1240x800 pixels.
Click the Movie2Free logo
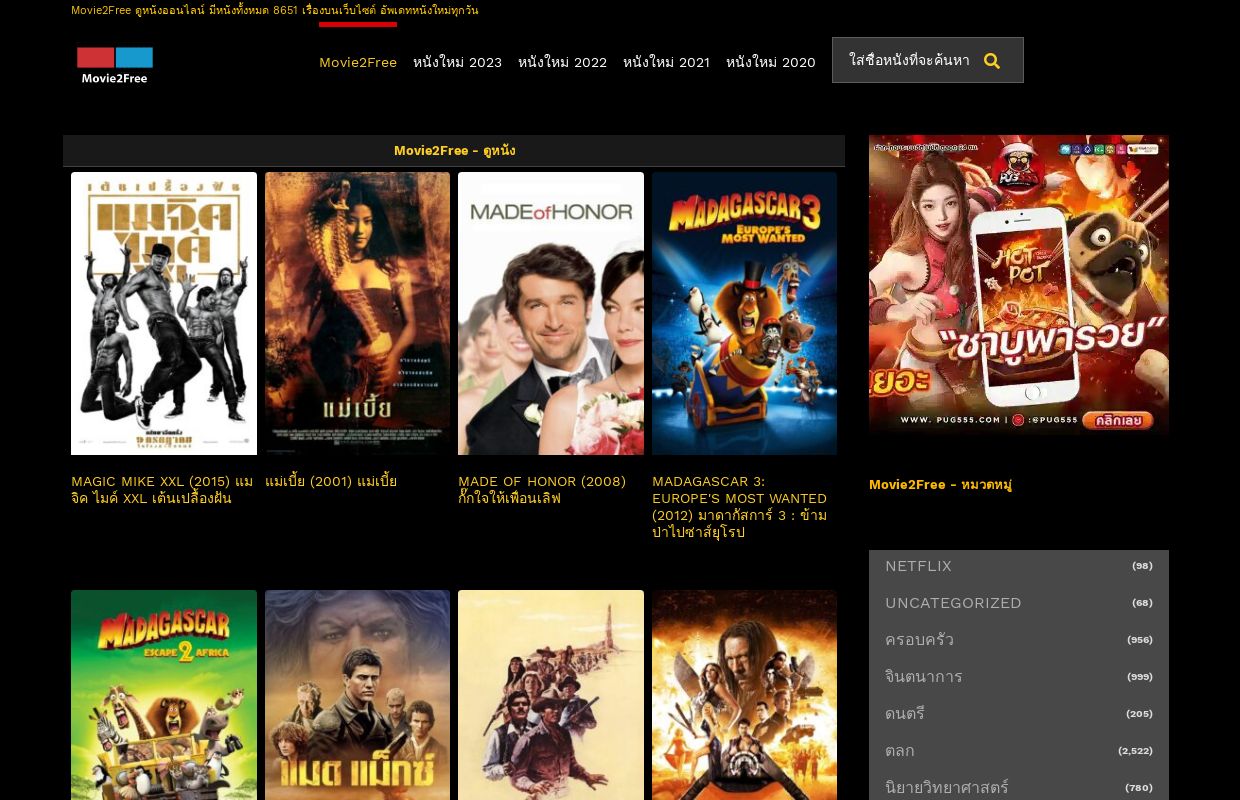[115, 65]
